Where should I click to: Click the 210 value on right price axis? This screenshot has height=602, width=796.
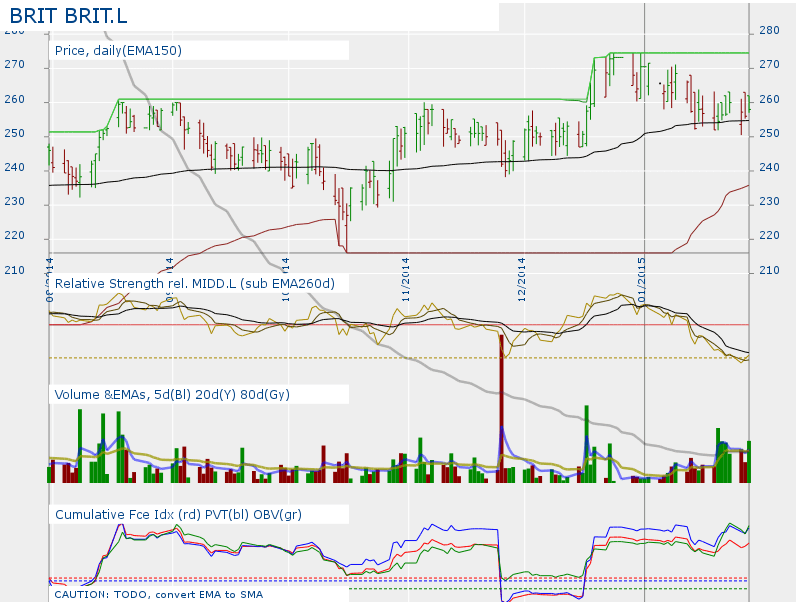coord(769,270)
